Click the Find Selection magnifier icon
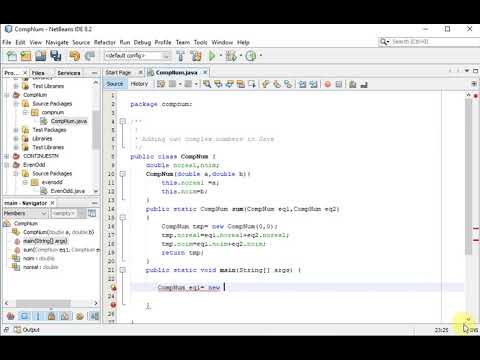Screen dimensions: 480x360 [x=207, y=84]
